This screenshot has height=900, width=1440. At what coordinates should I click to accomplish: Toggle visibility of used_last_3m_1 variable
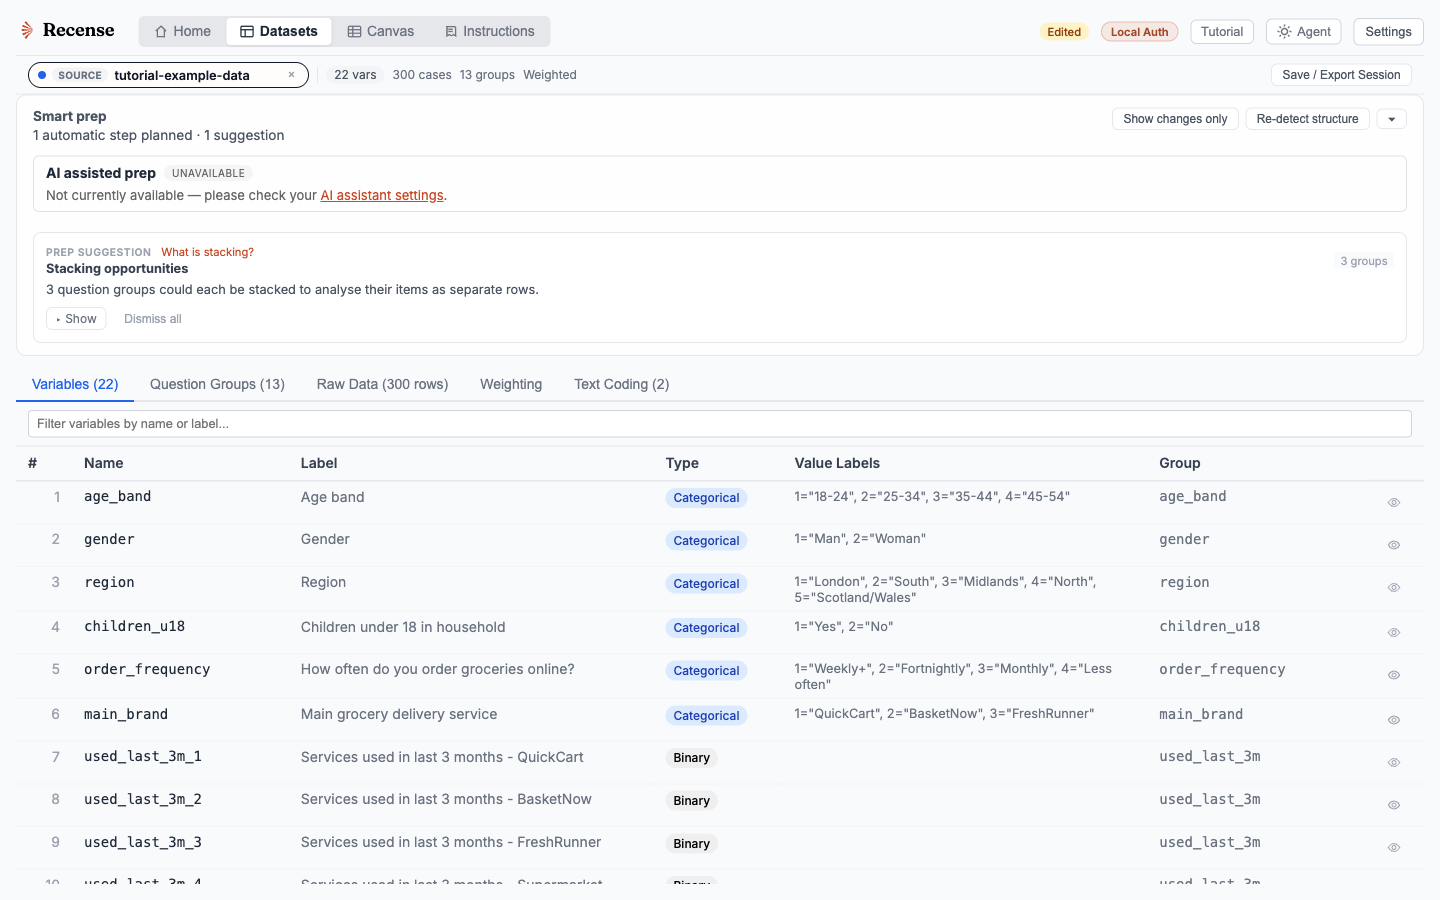coord(1393,763)
